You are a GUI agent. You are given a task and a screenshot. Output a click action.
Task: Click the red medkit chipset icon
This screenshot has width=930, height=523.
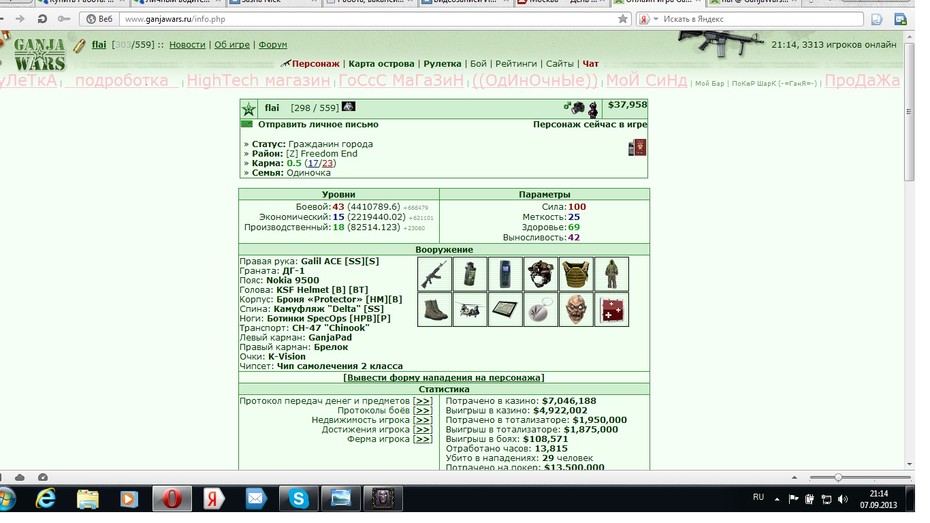(x=611, y=310)
